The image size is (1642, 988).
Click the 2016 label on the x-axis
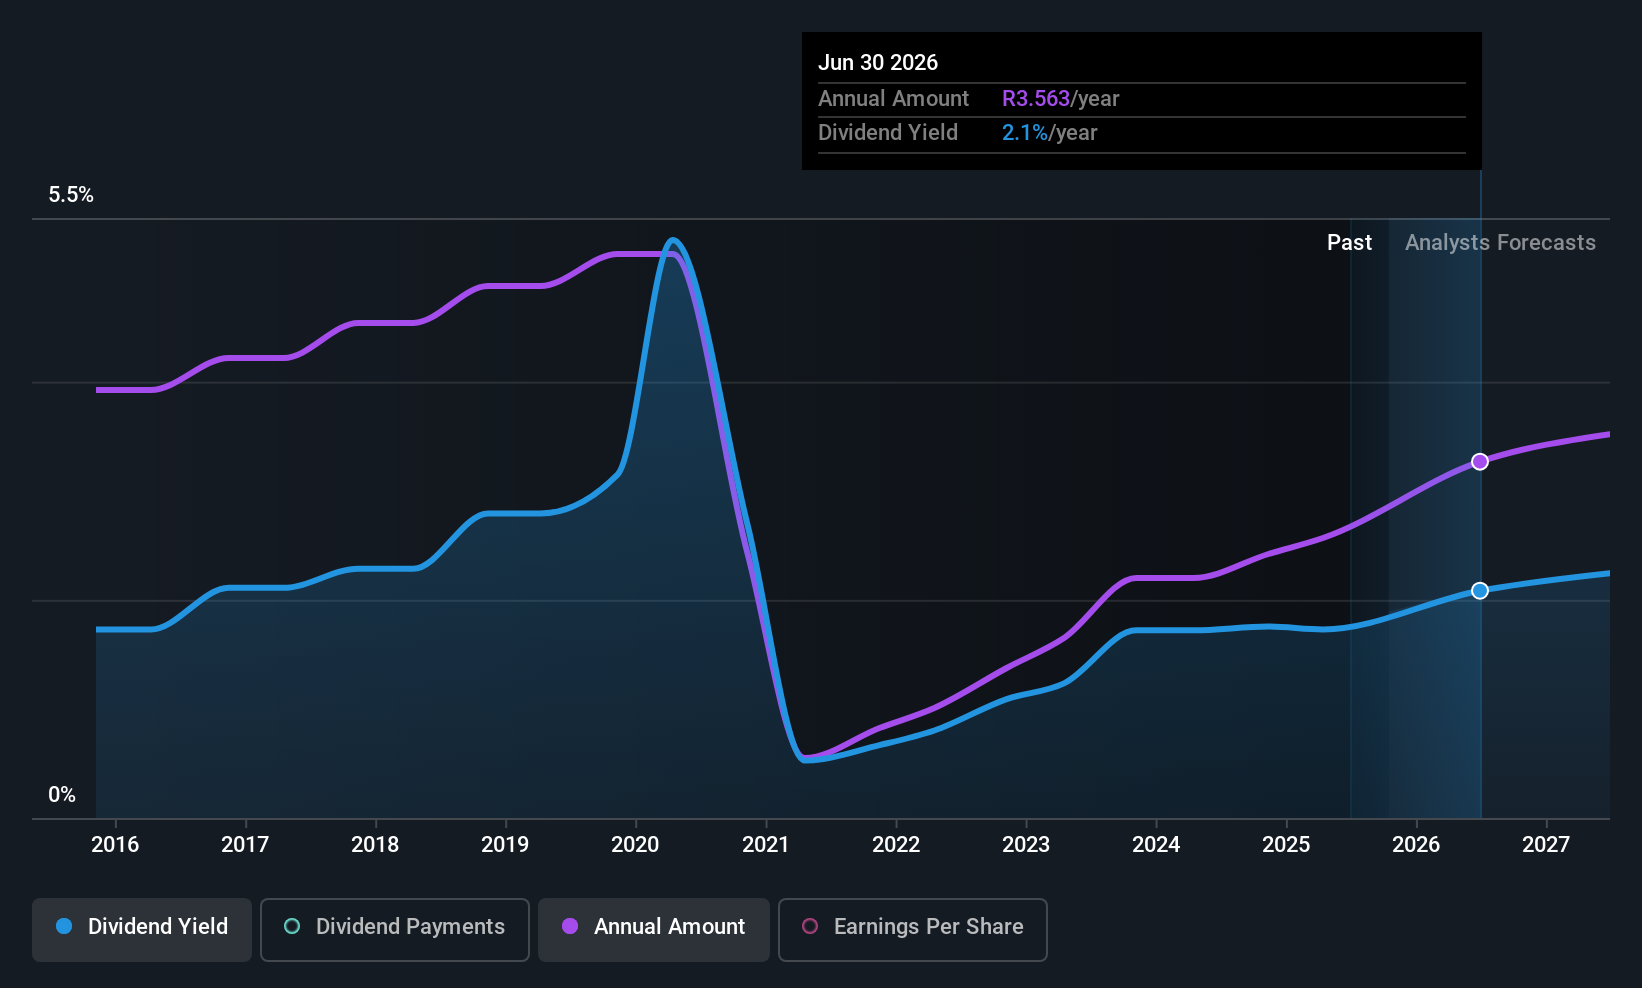click(115, 845)
